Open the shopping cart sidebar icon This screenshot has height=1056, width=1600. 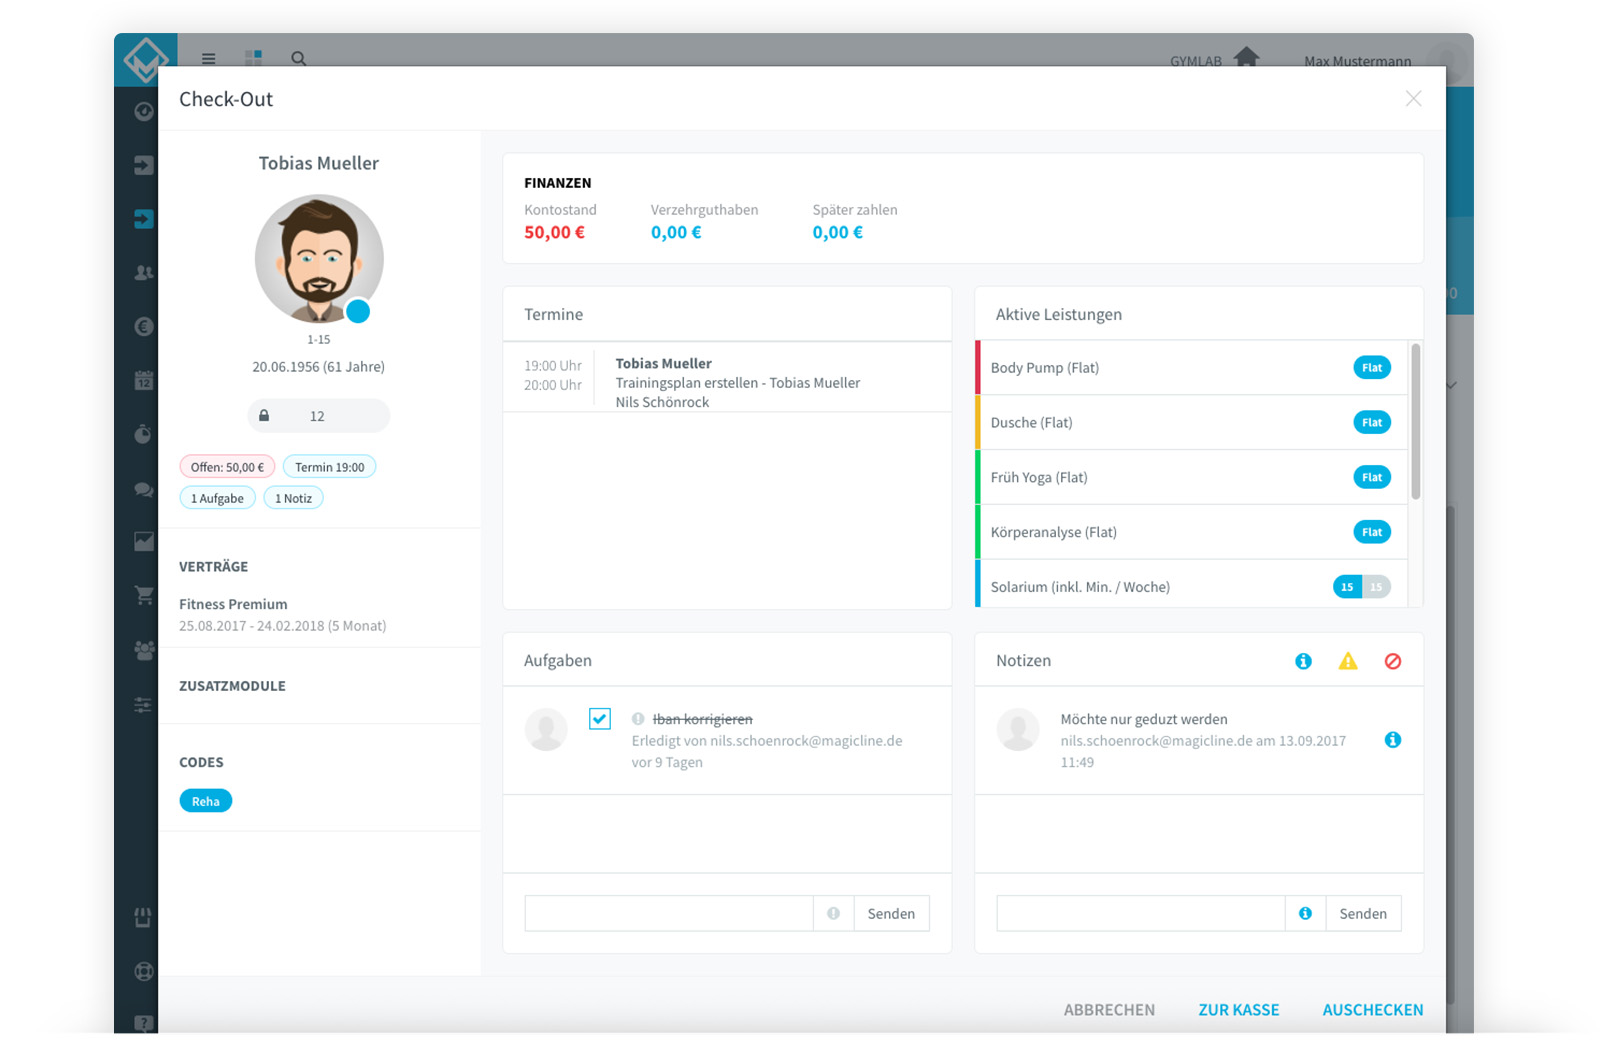click(144, 595)
